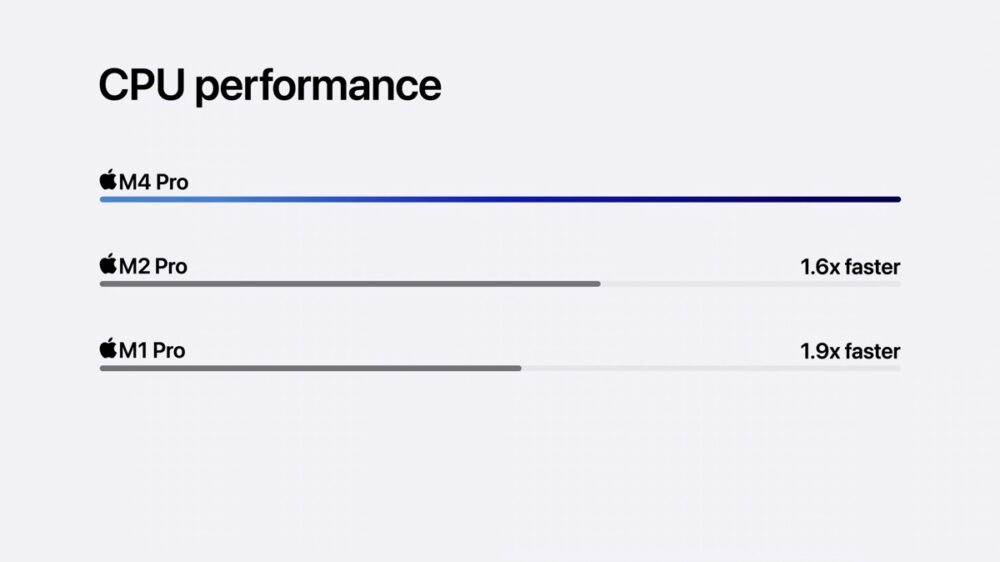The image size is (1000, 562).
Task: Click the "1.9x faster" comparison text
Action: click(x=850, y=351)
